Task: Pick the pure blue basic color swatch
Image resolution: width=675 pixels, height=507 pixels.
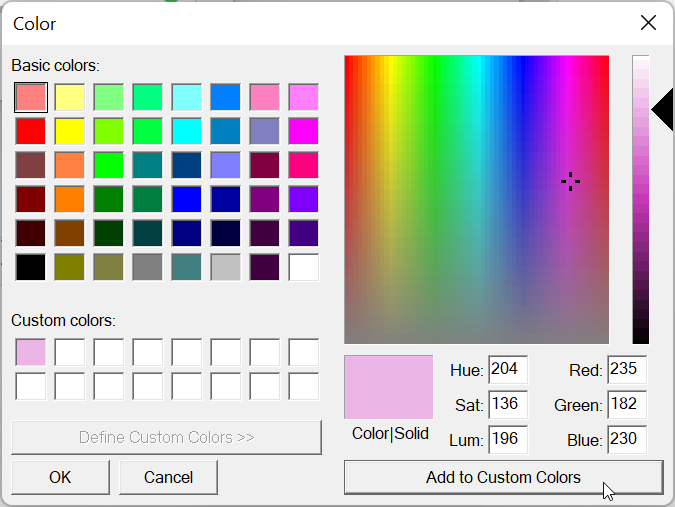Action: (186, 199)
